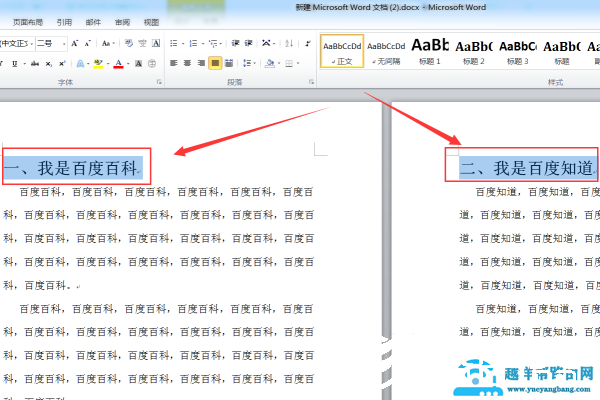Click the Shrink Font icon

coord(88,43)
